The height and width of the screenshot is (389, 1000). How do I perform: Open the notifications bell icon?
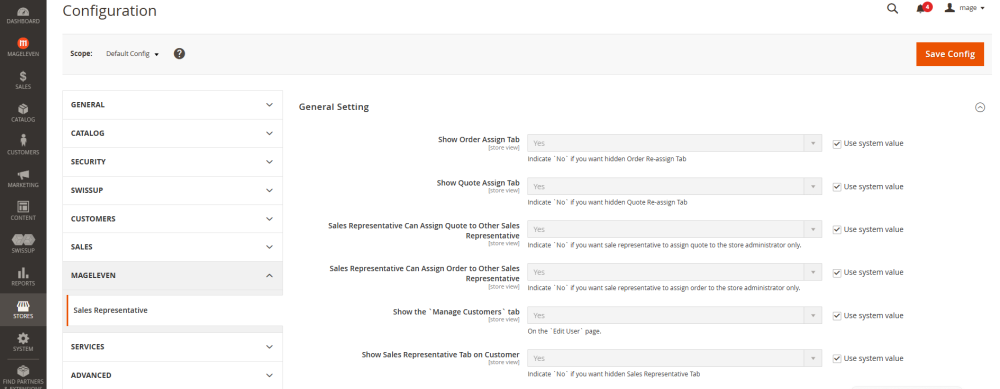[x=921, y=8]
